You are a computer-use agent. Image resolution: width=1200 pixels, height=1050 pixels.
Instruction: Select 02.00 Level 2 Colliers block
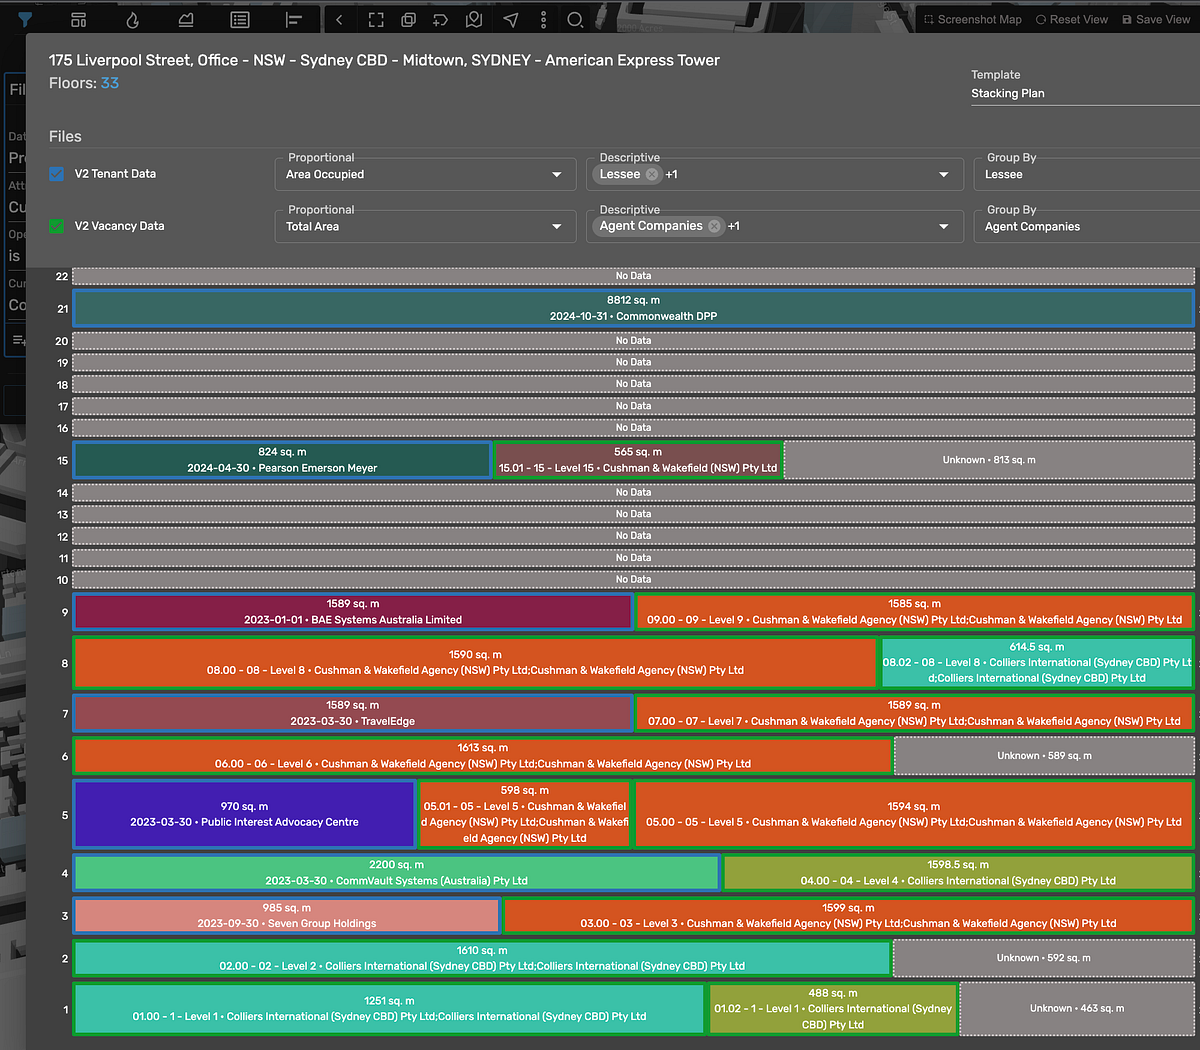pos(482,958)
